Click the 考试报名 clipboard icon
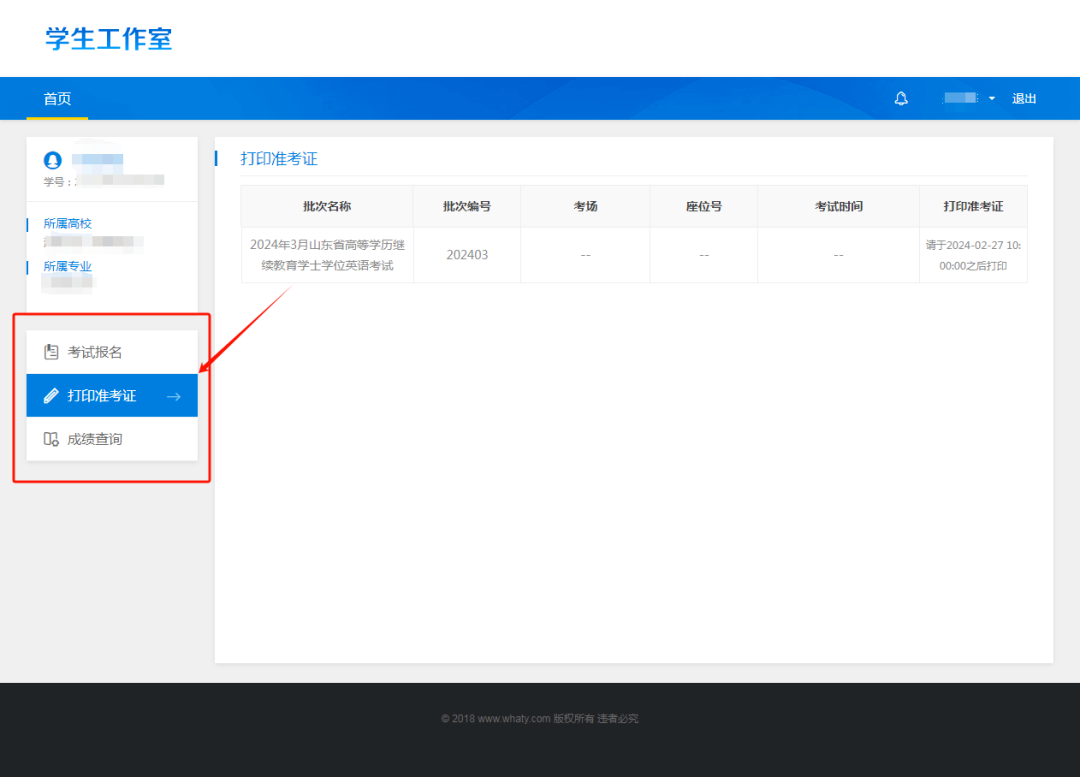The image size is (1080, 777). [x=51, y=352]
